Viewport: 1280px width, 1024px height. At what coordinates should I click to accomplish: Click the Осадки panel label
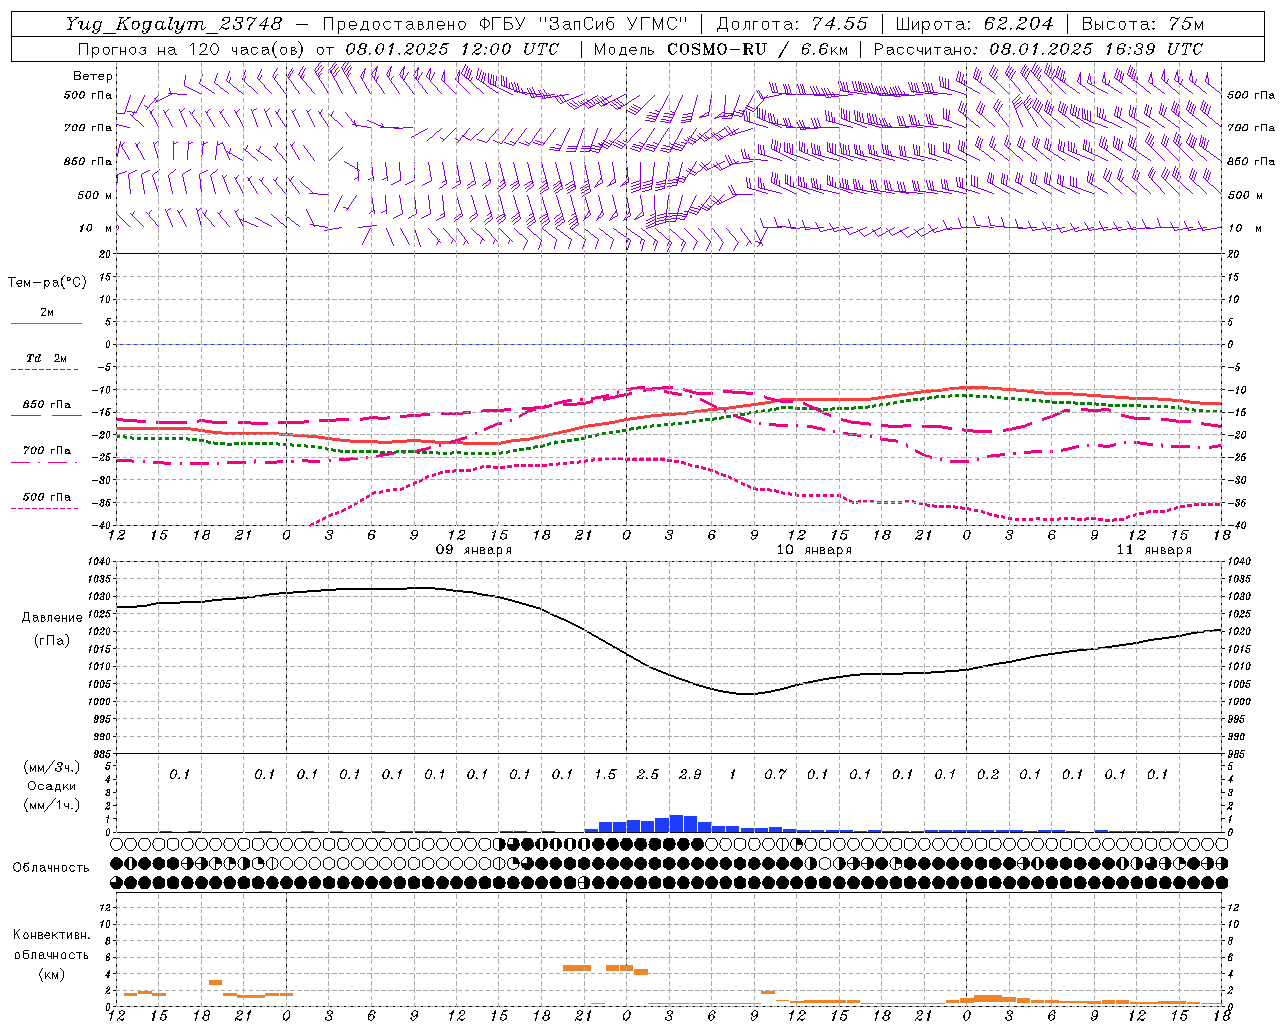52,786
